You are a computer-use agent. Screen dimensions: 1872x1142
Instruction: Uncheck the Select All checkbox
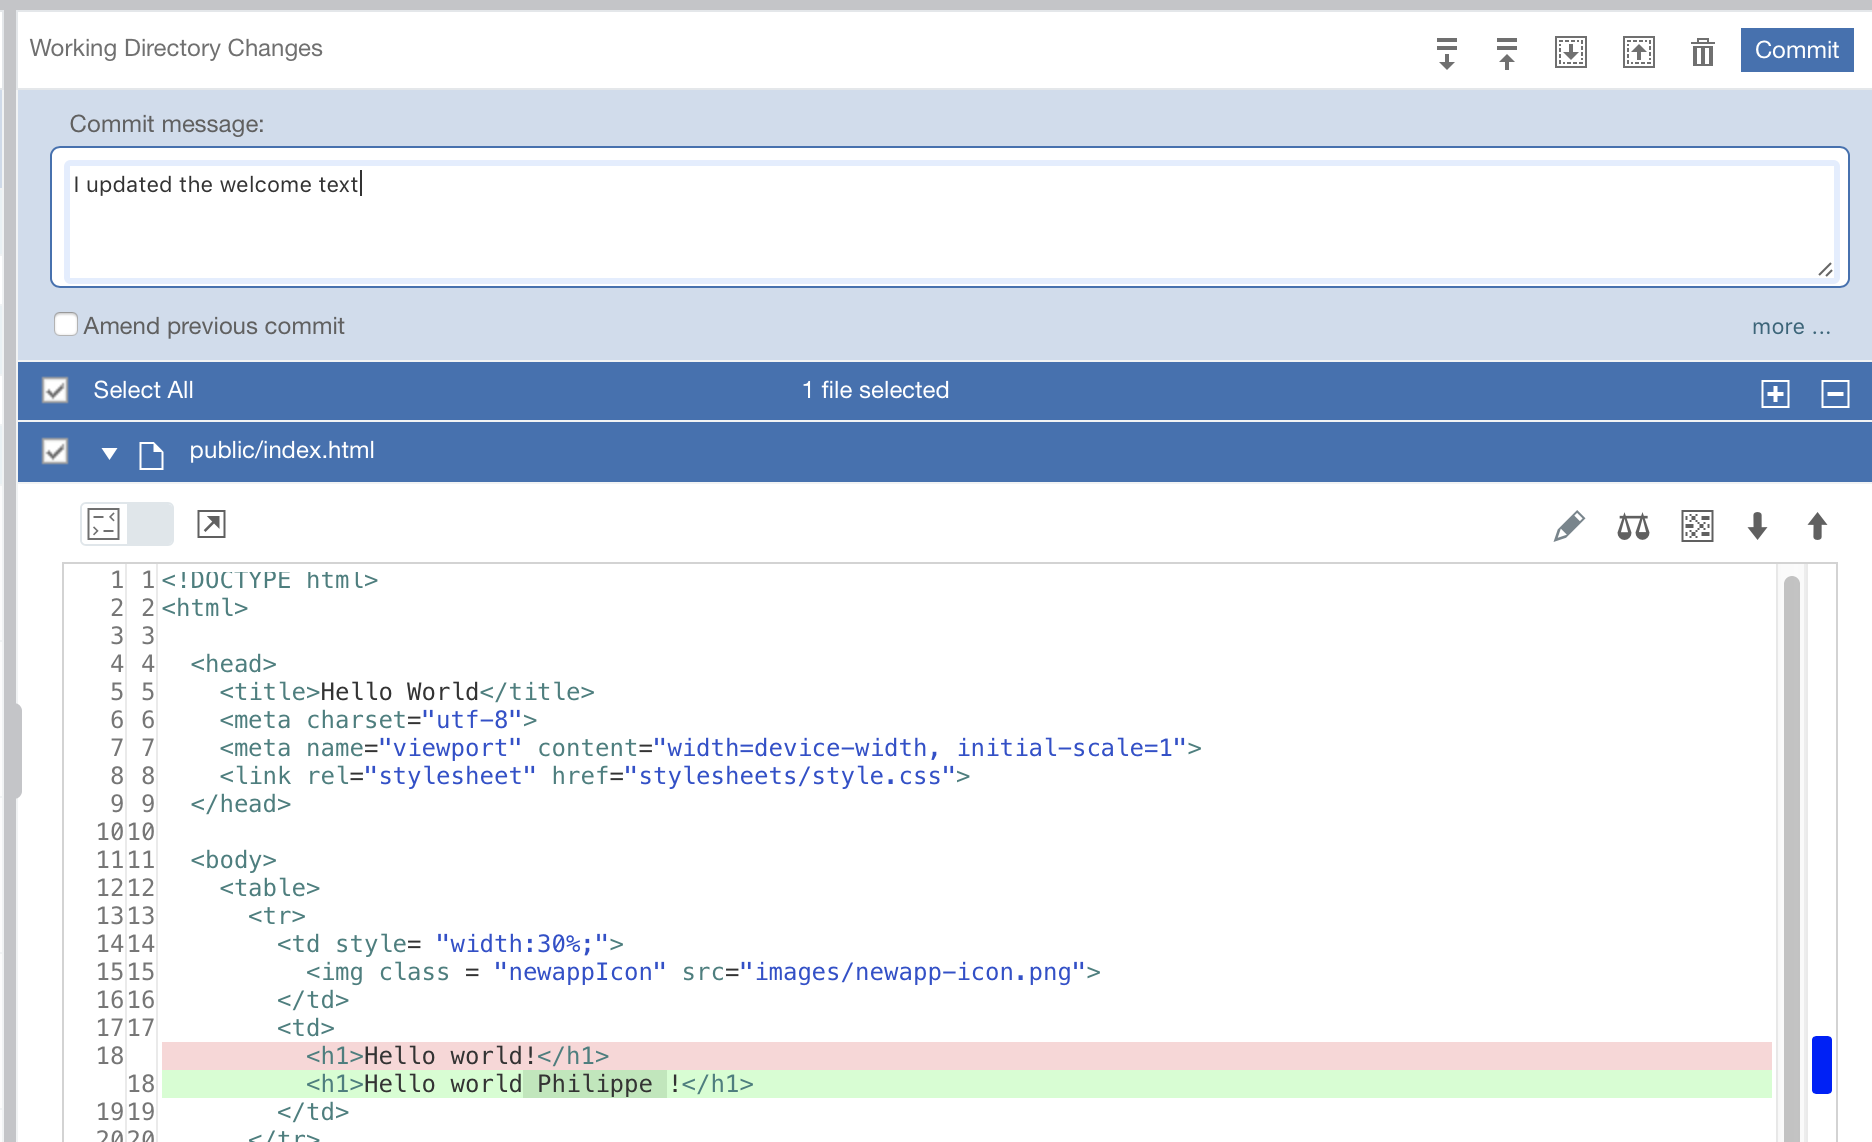point(55,391)
